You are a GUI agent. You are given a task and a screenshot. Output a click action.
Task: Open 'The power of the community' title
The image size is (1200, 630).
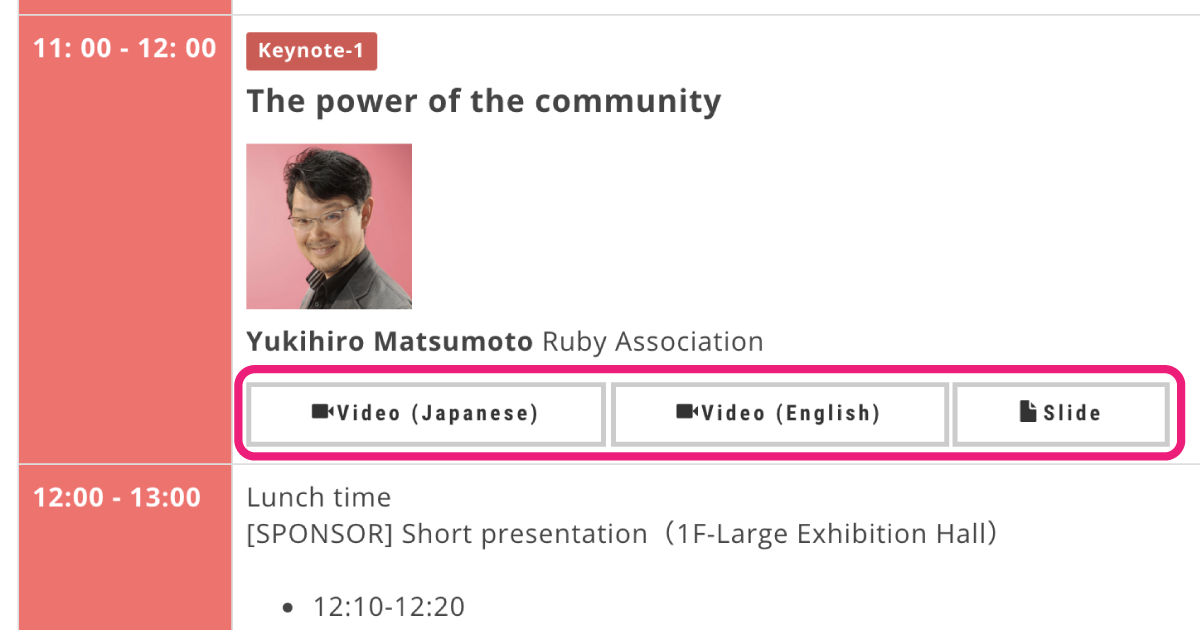coord(484,101)
